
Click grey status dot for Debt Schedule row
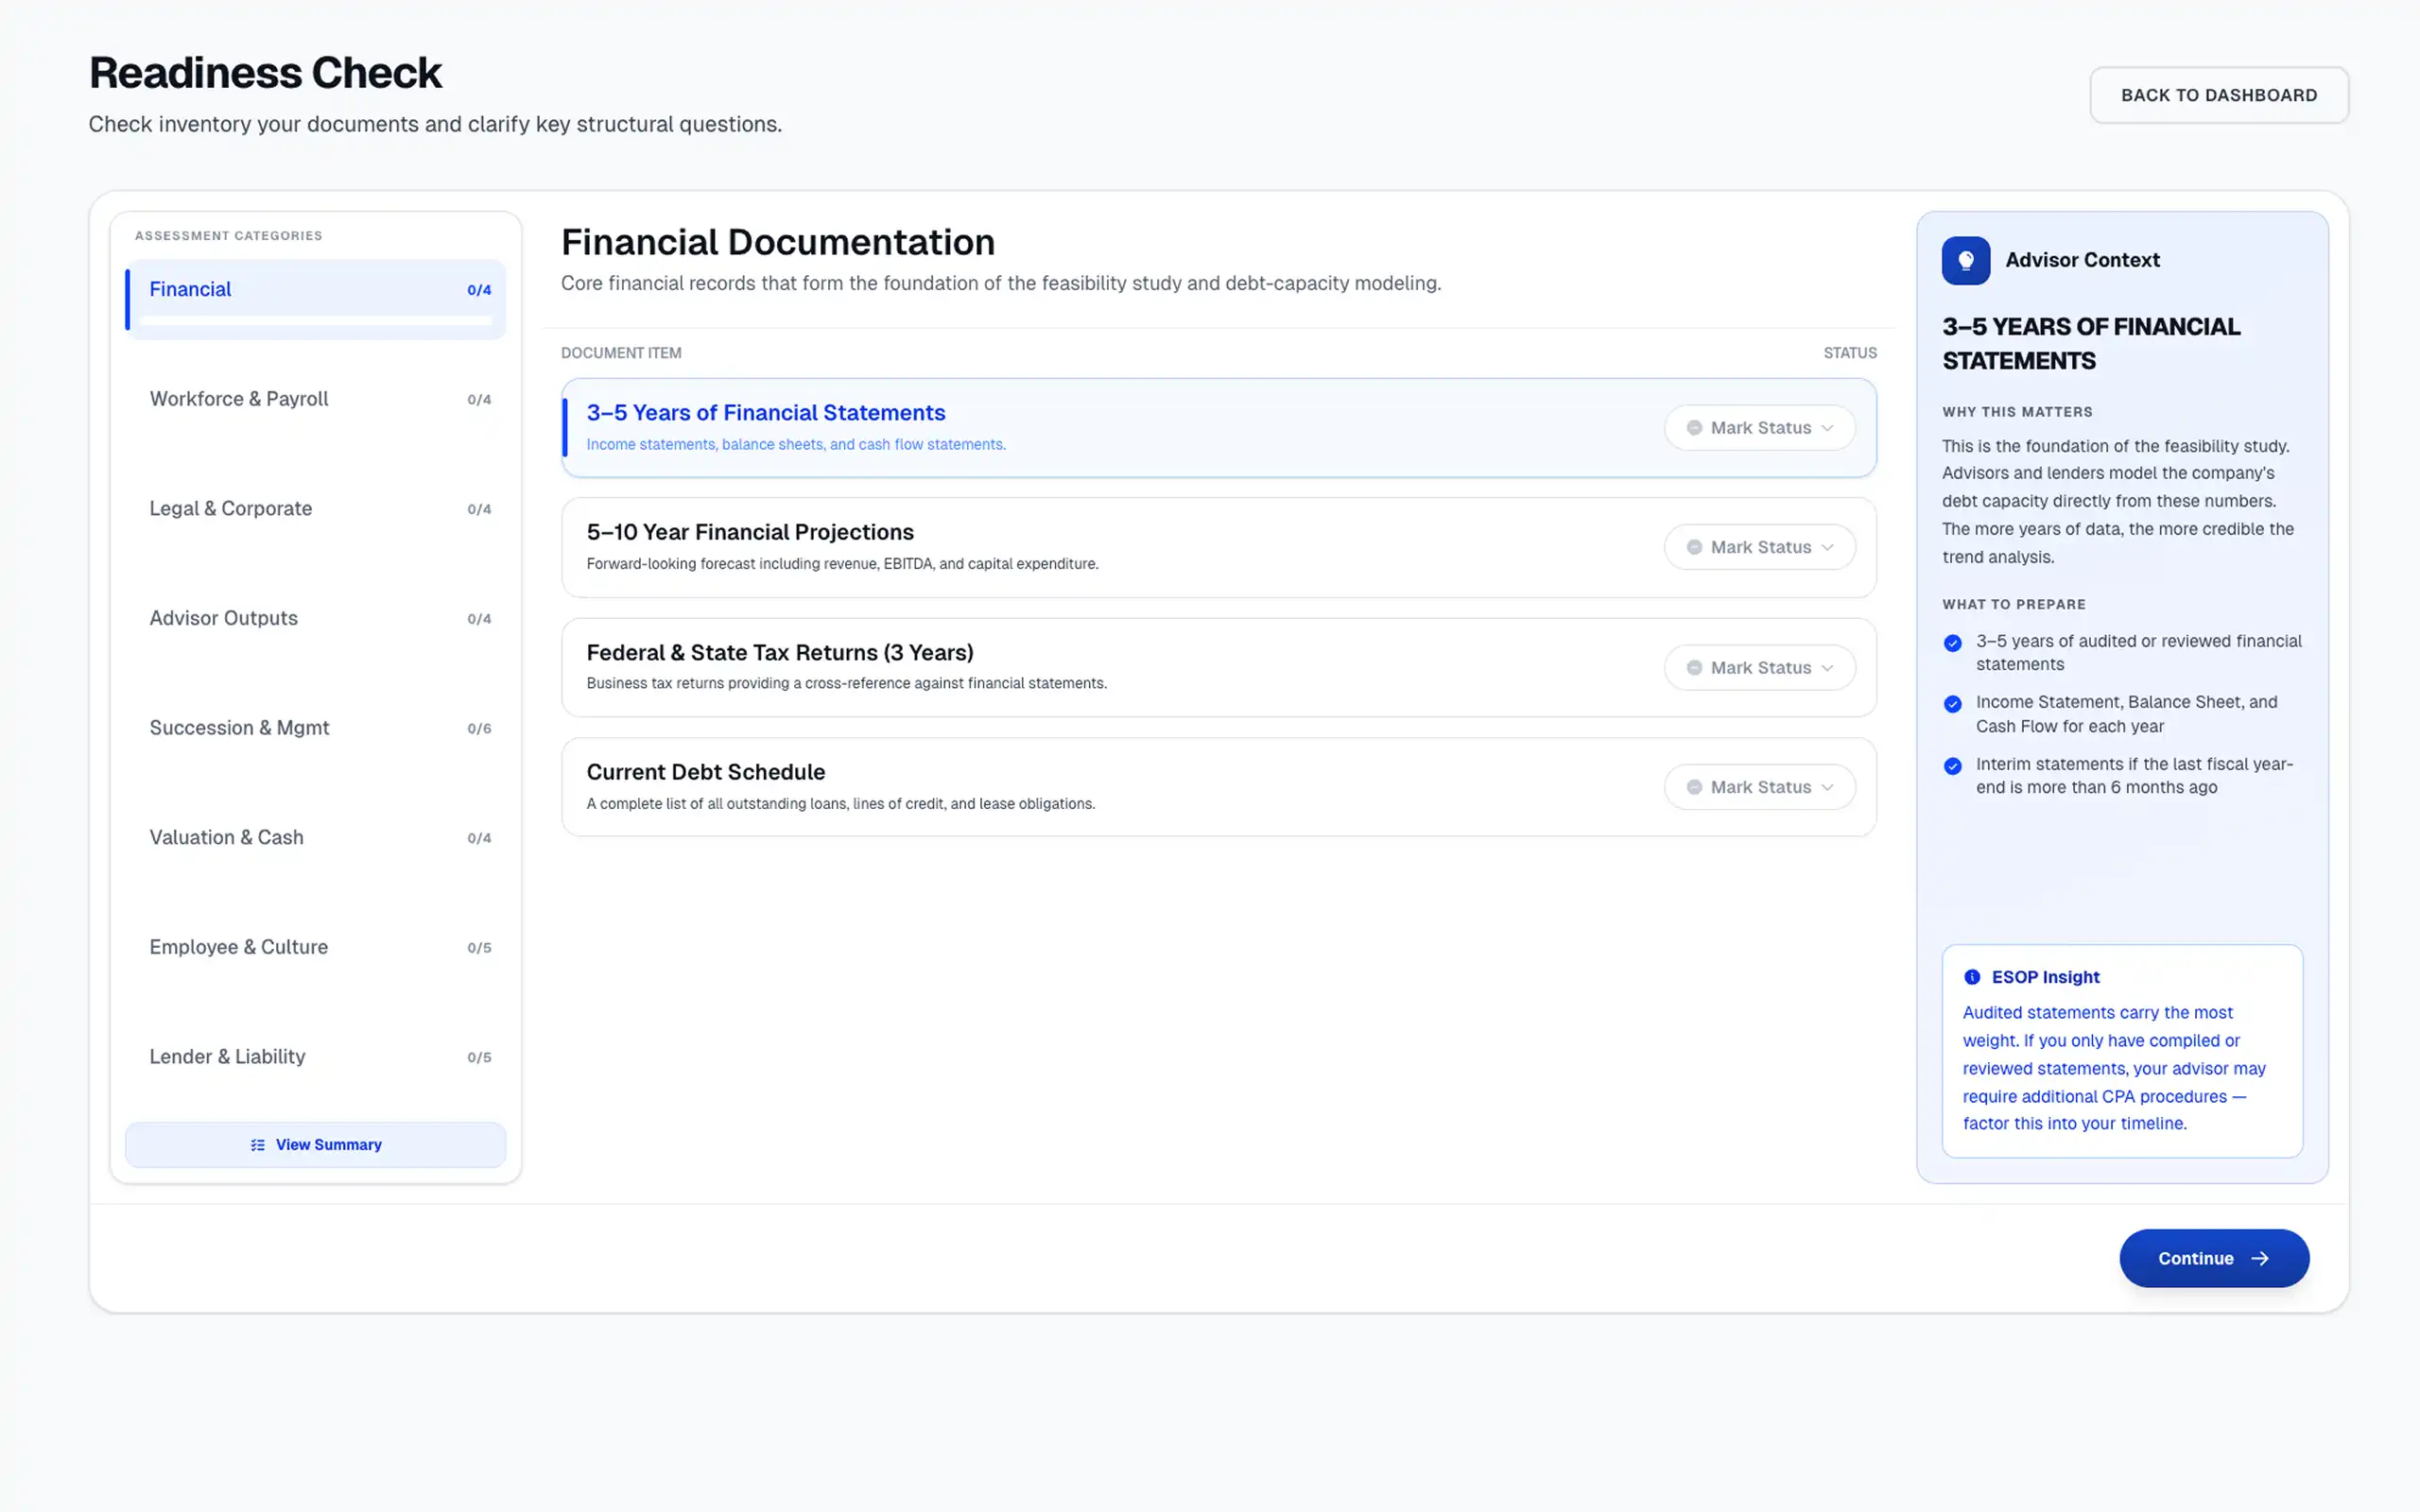(x=1694, y=787)
